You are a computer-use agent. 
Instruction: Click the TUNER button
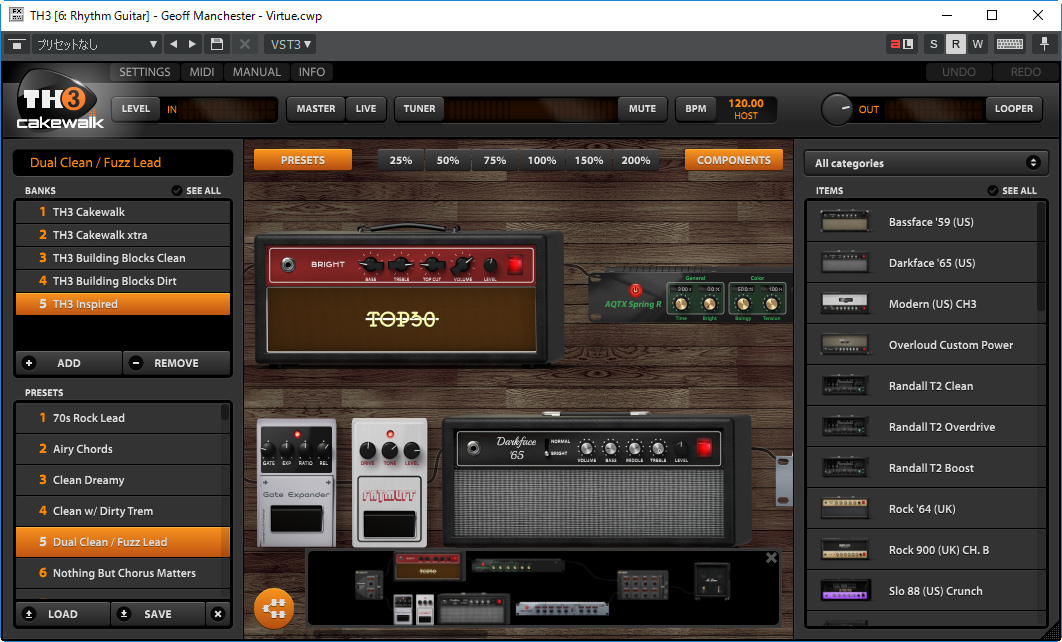[419, 108]
